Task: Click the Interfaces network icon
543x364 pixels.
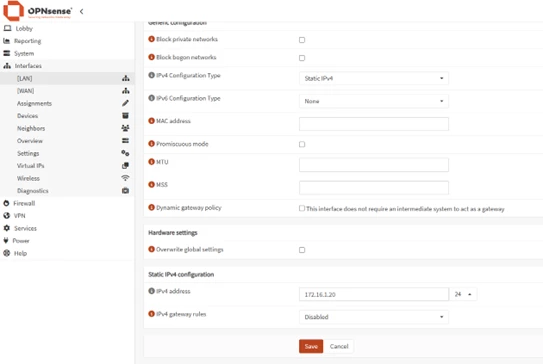Action: pyautogui.click(x=7, y=66)
